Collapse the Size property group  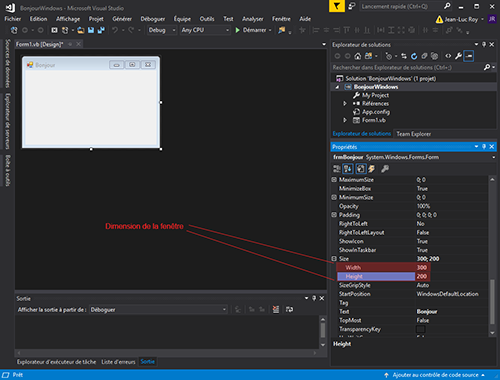pyautogui.click(x=334, y=259)
